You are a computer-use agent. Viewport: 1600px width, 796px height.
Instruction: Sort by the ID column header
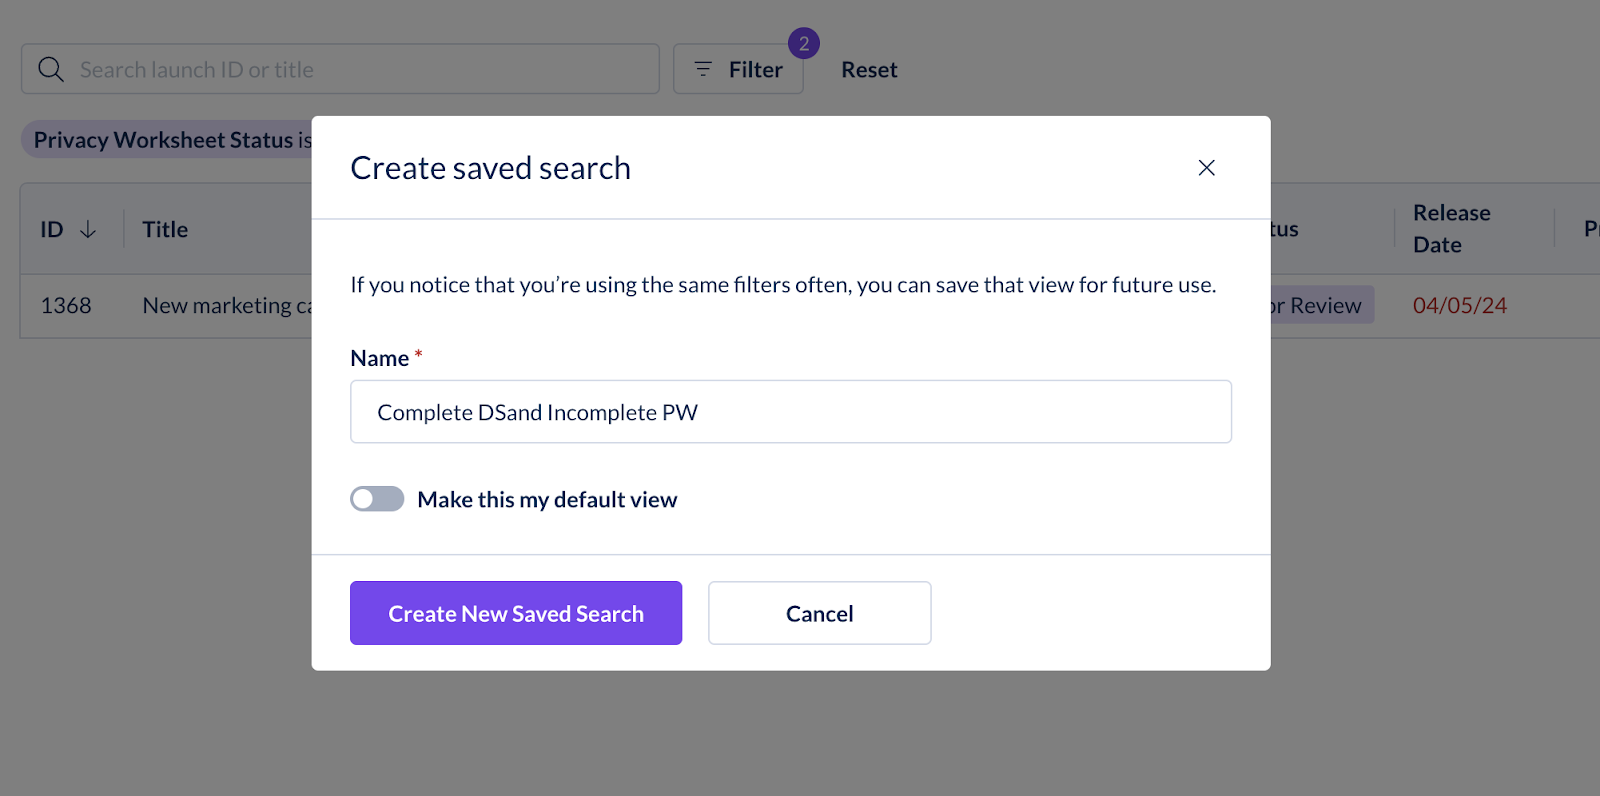[52, 230]
